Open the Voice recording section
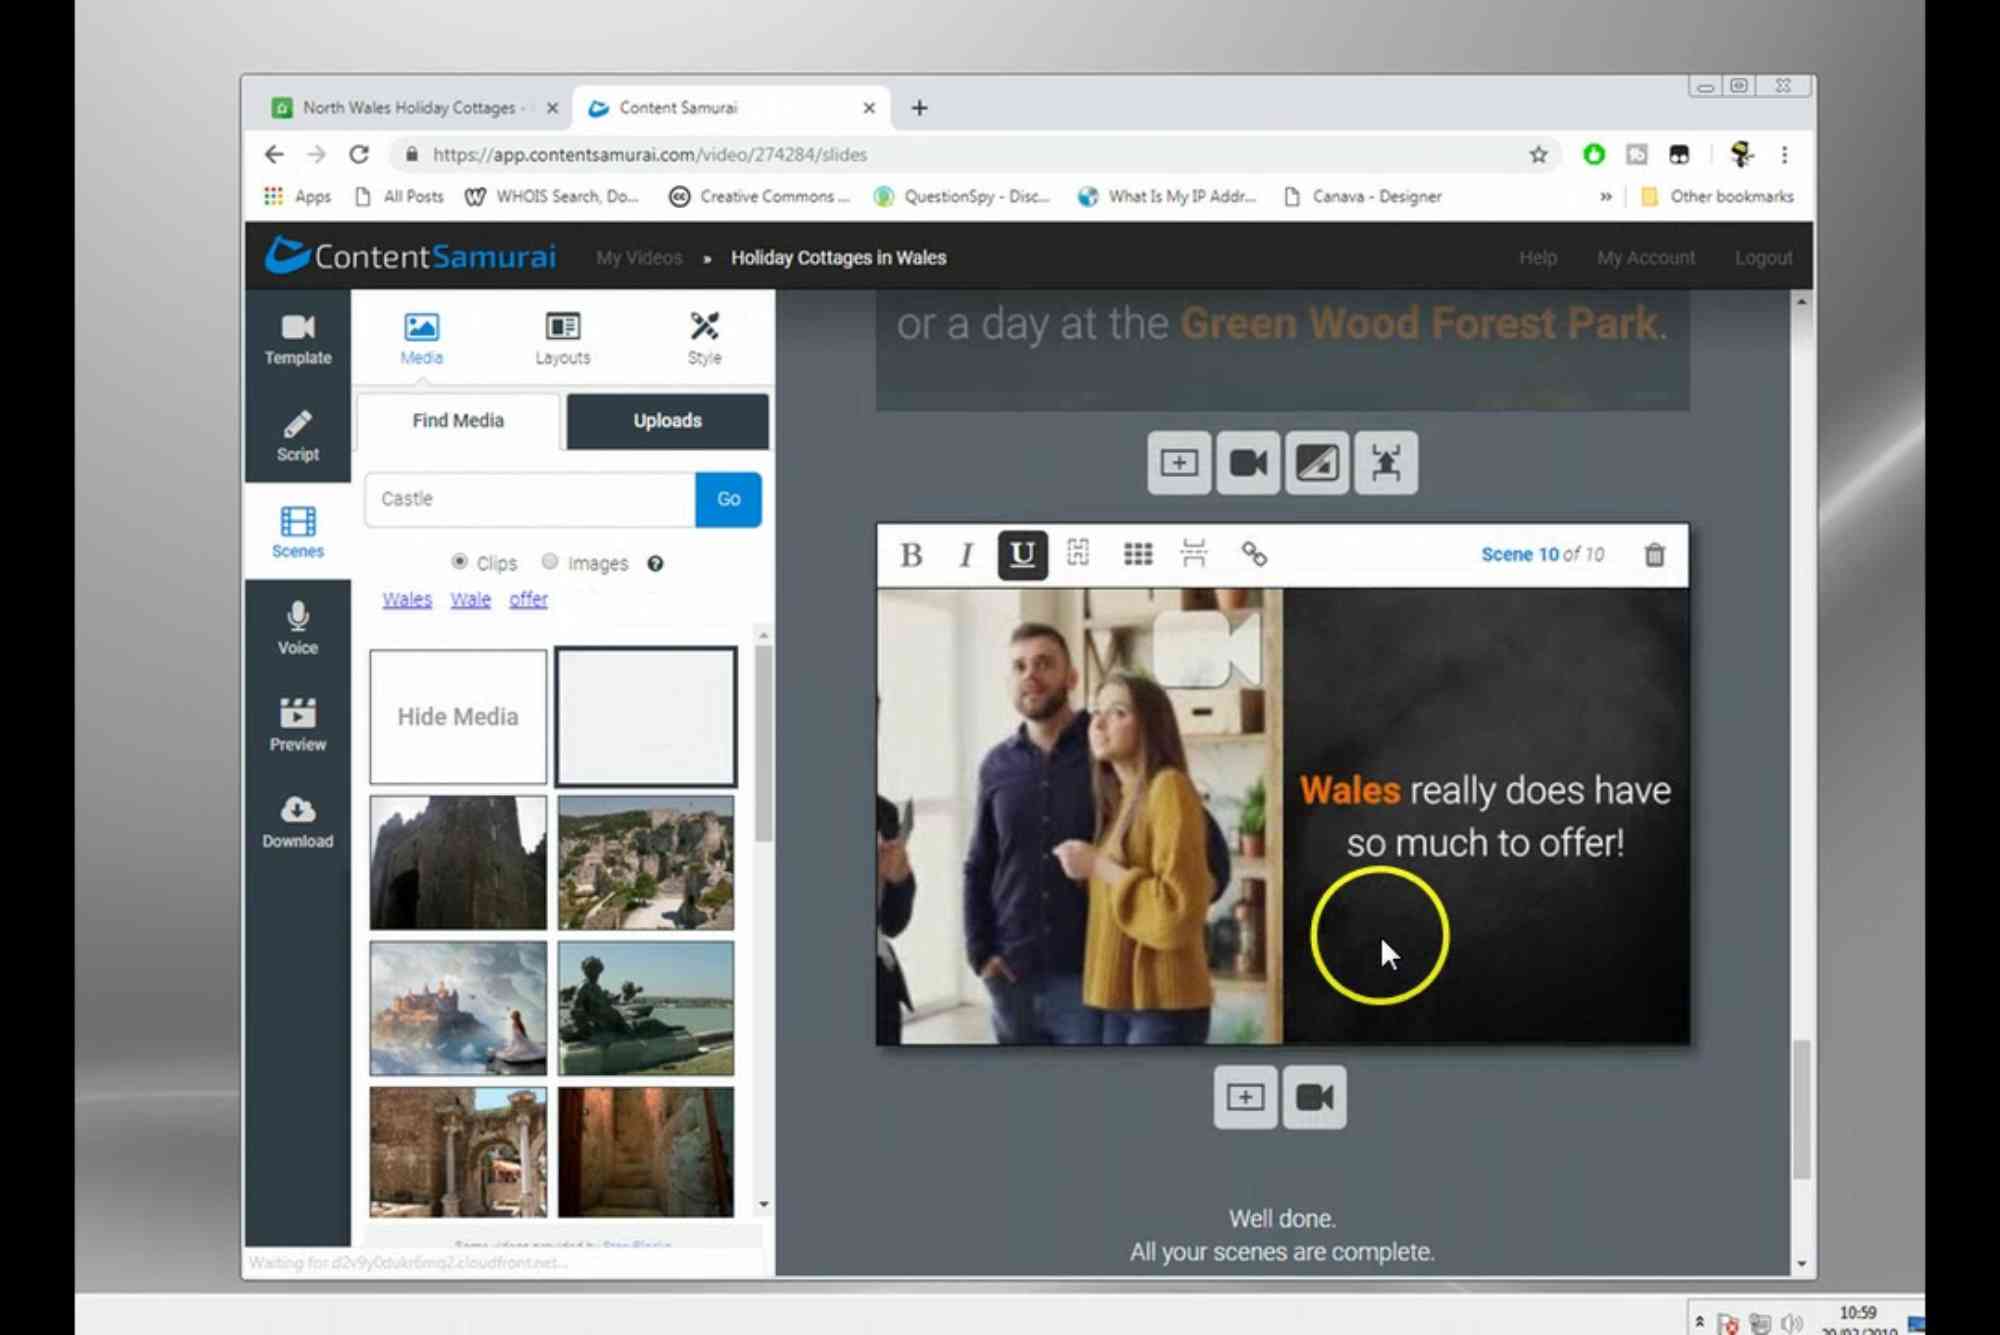The width and height of the screenshot is (2000, 1335). pyautogui.click(x=297, y=628)
